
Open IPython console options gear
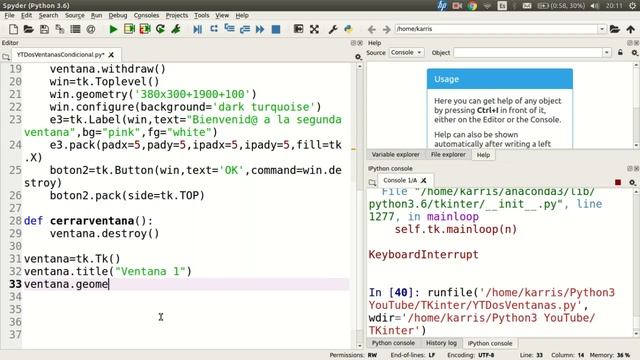(633, 182)
